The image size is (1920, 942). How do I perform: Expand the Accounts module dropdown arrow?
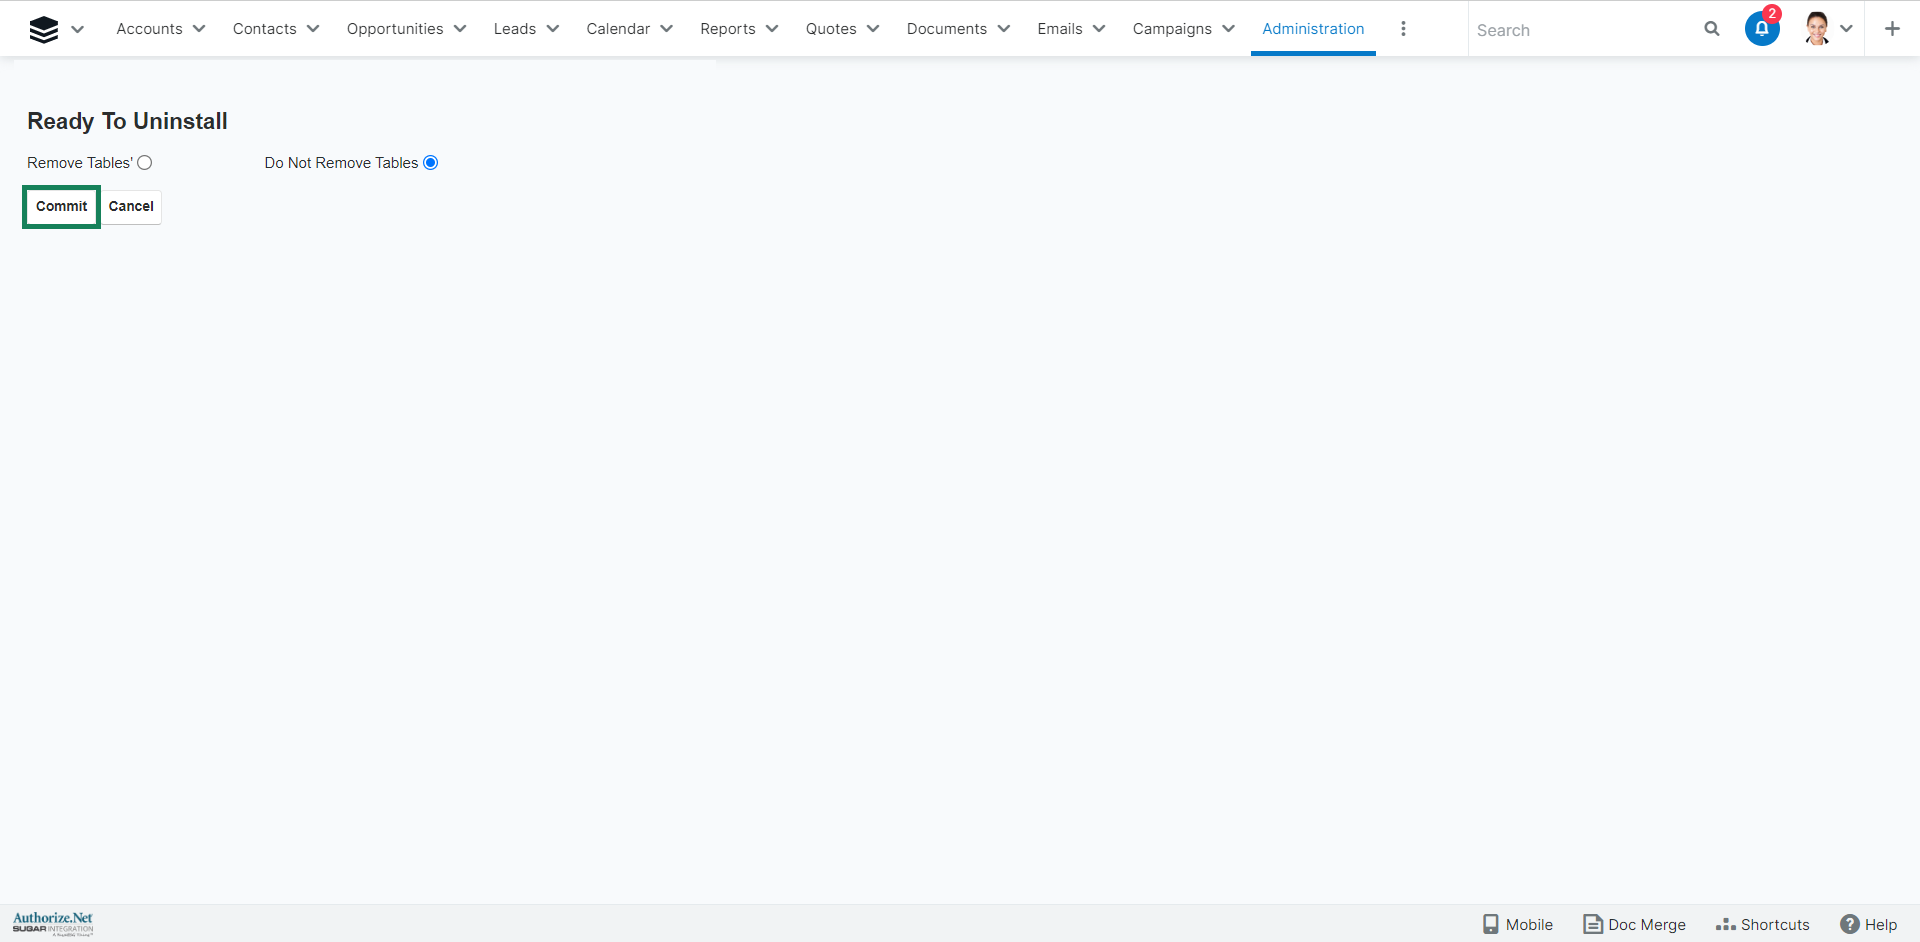pos(199,29)
